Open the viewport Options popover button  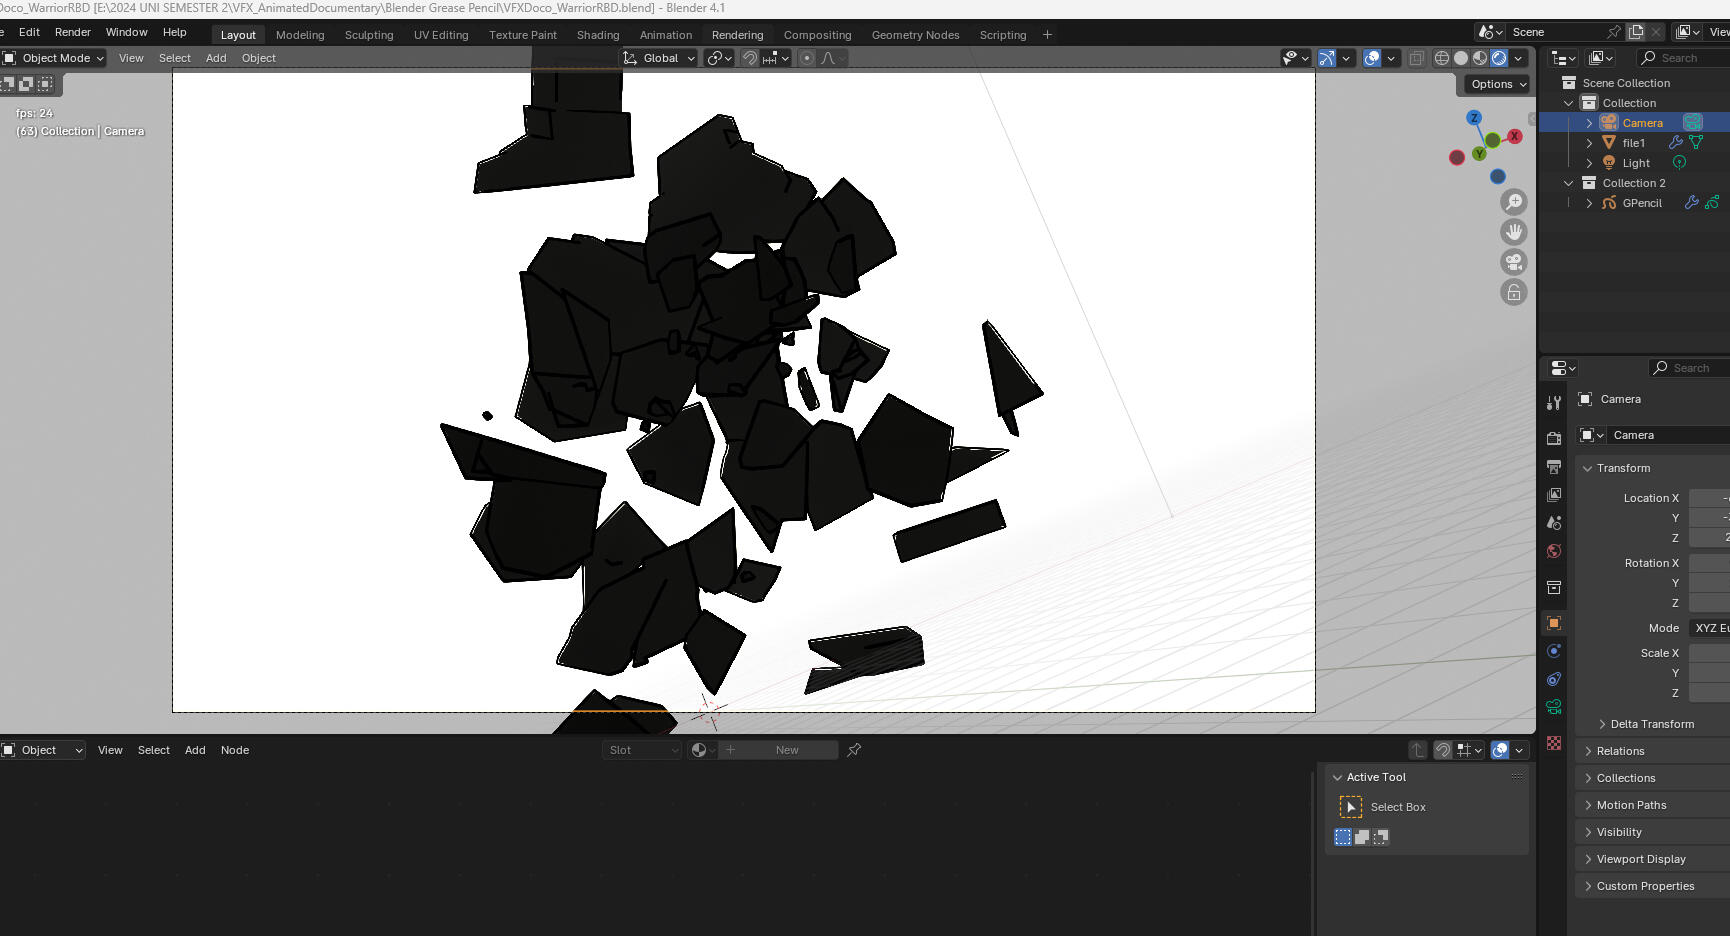tap(1497, 84)
